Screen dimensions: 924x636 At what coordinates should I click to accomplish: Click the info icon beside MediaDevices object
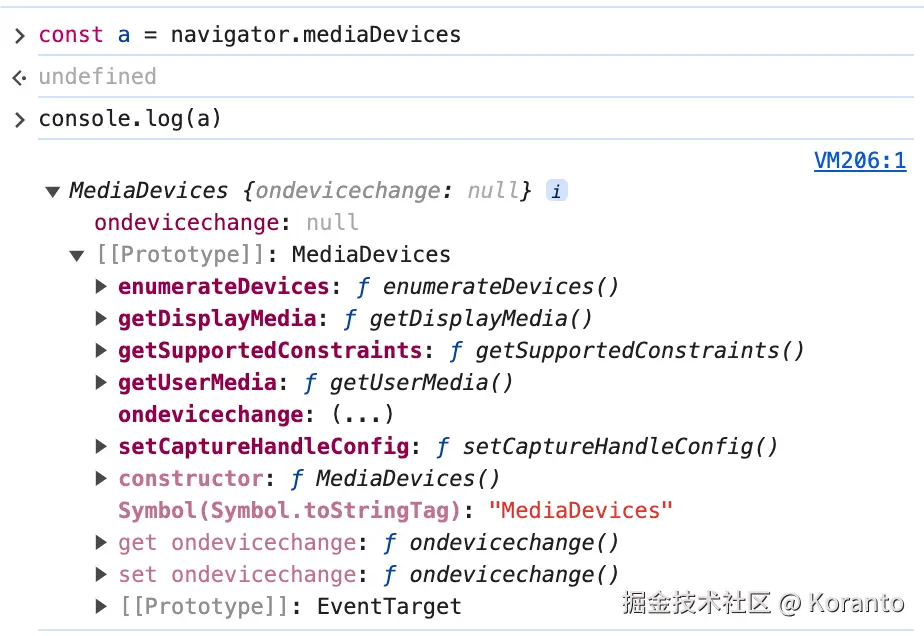pyautogui.click(x=556, y=190)
